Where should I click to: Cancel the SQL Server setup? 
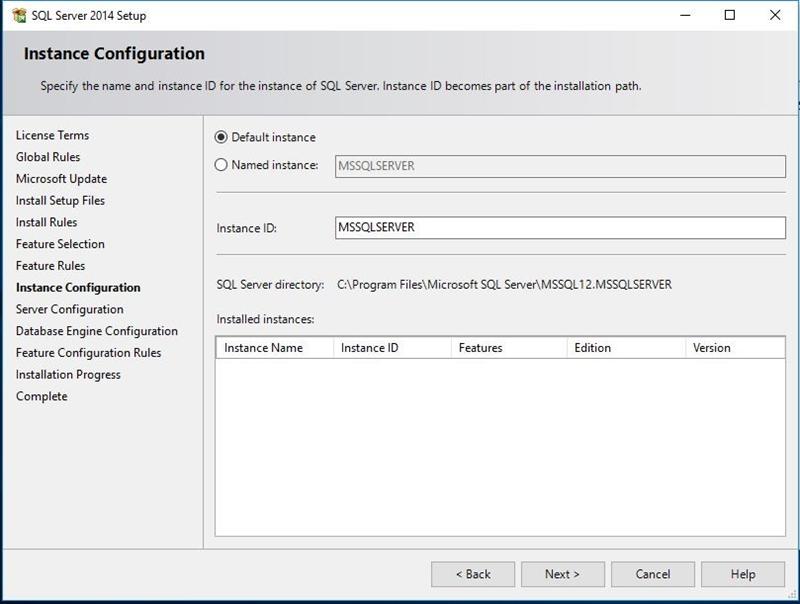pos(653,574)
